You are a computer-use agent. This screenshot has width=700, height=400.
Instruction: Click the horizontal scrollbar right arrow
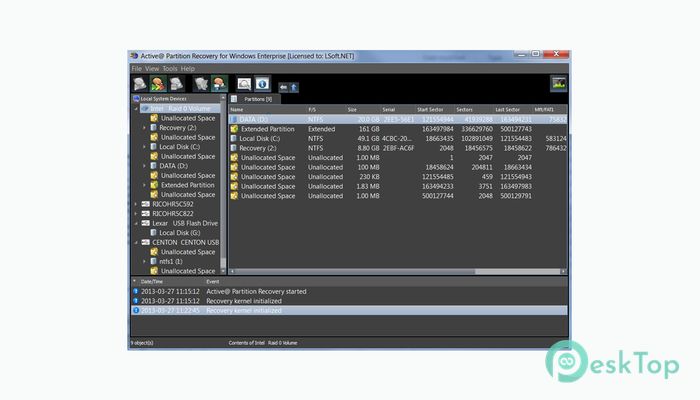563,271
